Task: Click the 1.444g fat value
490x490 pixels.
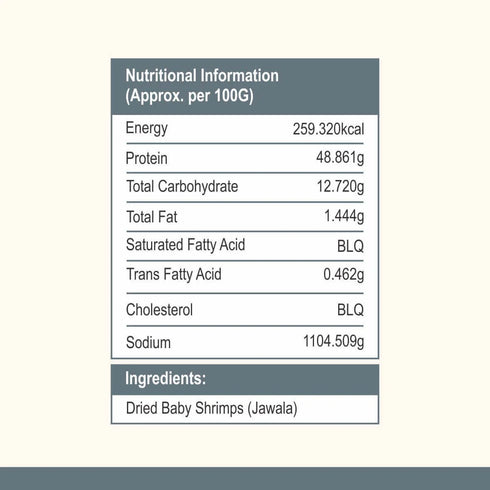Action: [344, 217]
